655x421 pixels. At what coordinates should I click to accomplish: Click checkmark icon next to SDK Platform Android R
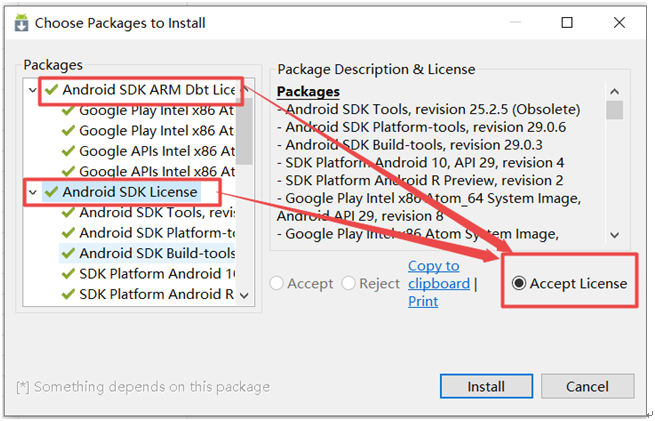(68, 294)
